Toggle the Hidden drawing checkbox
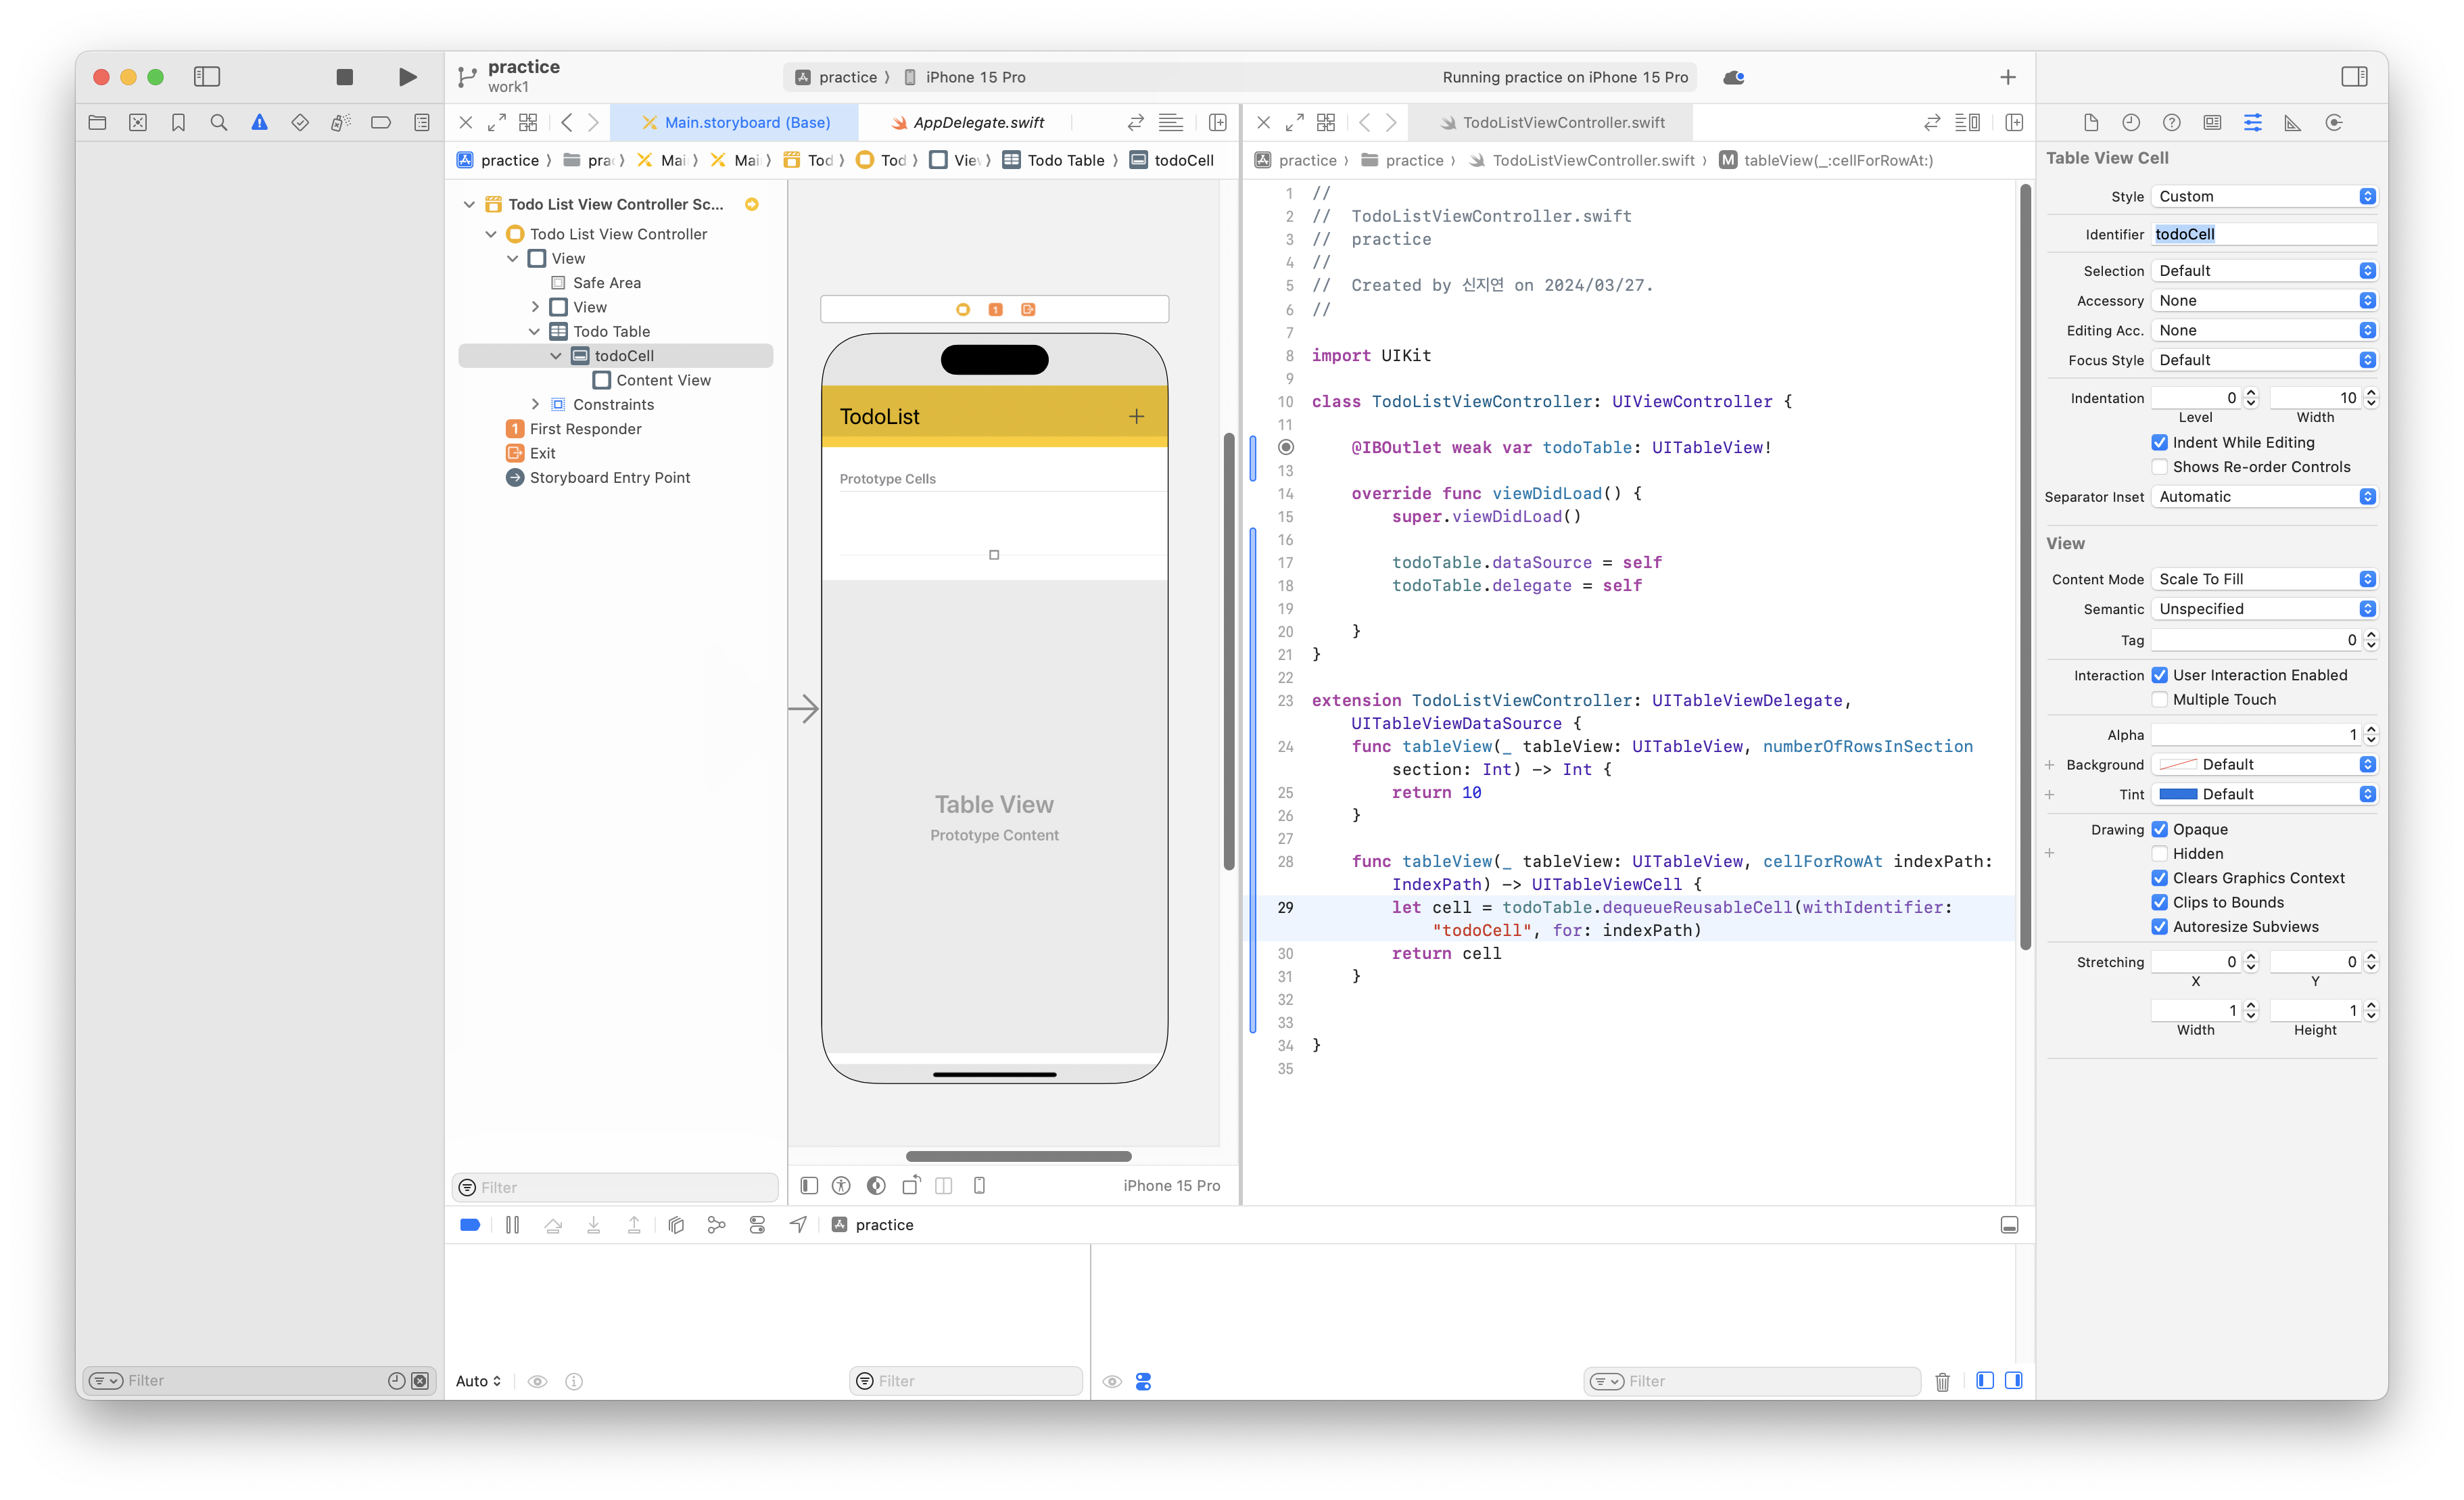 tap(2159, 853)
